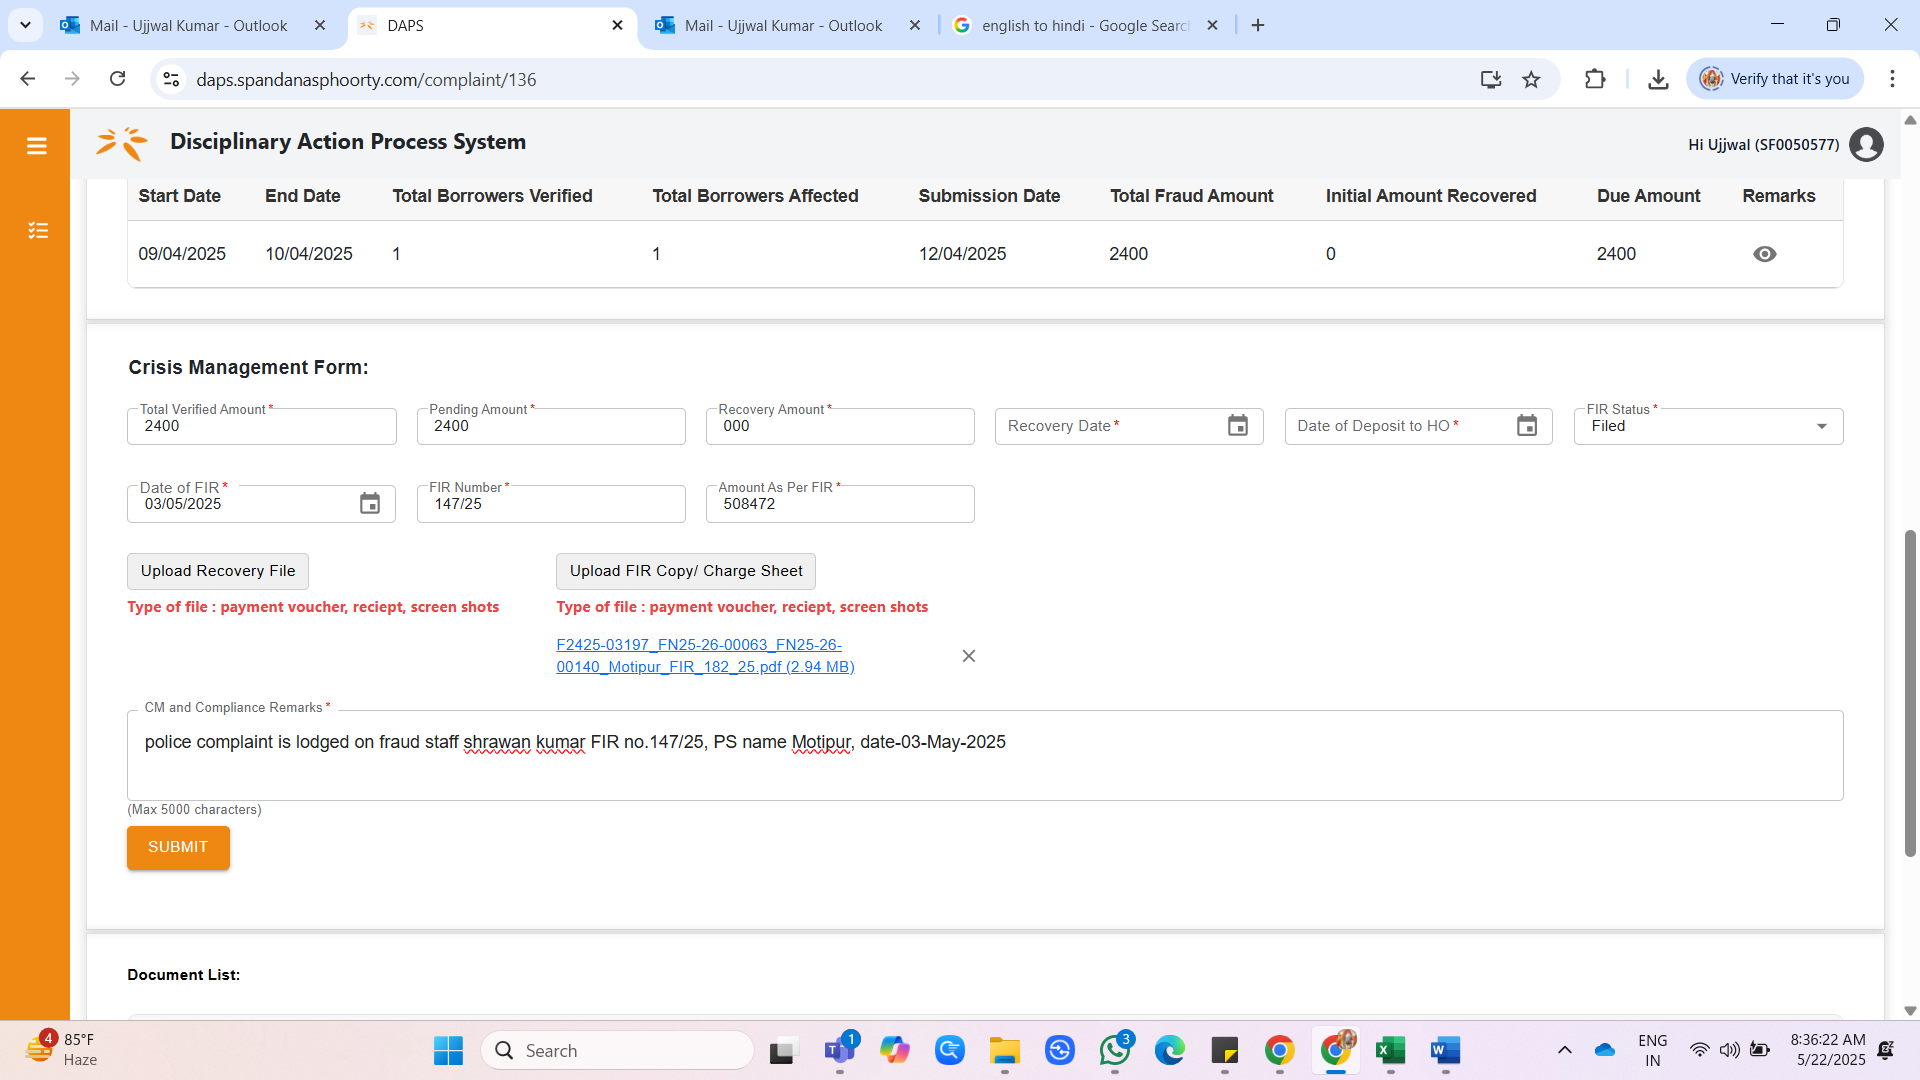The image size is (1920, 1080).
Task: Open the Date of Deposit to HO calendar
Action: tap(1527, 426)
